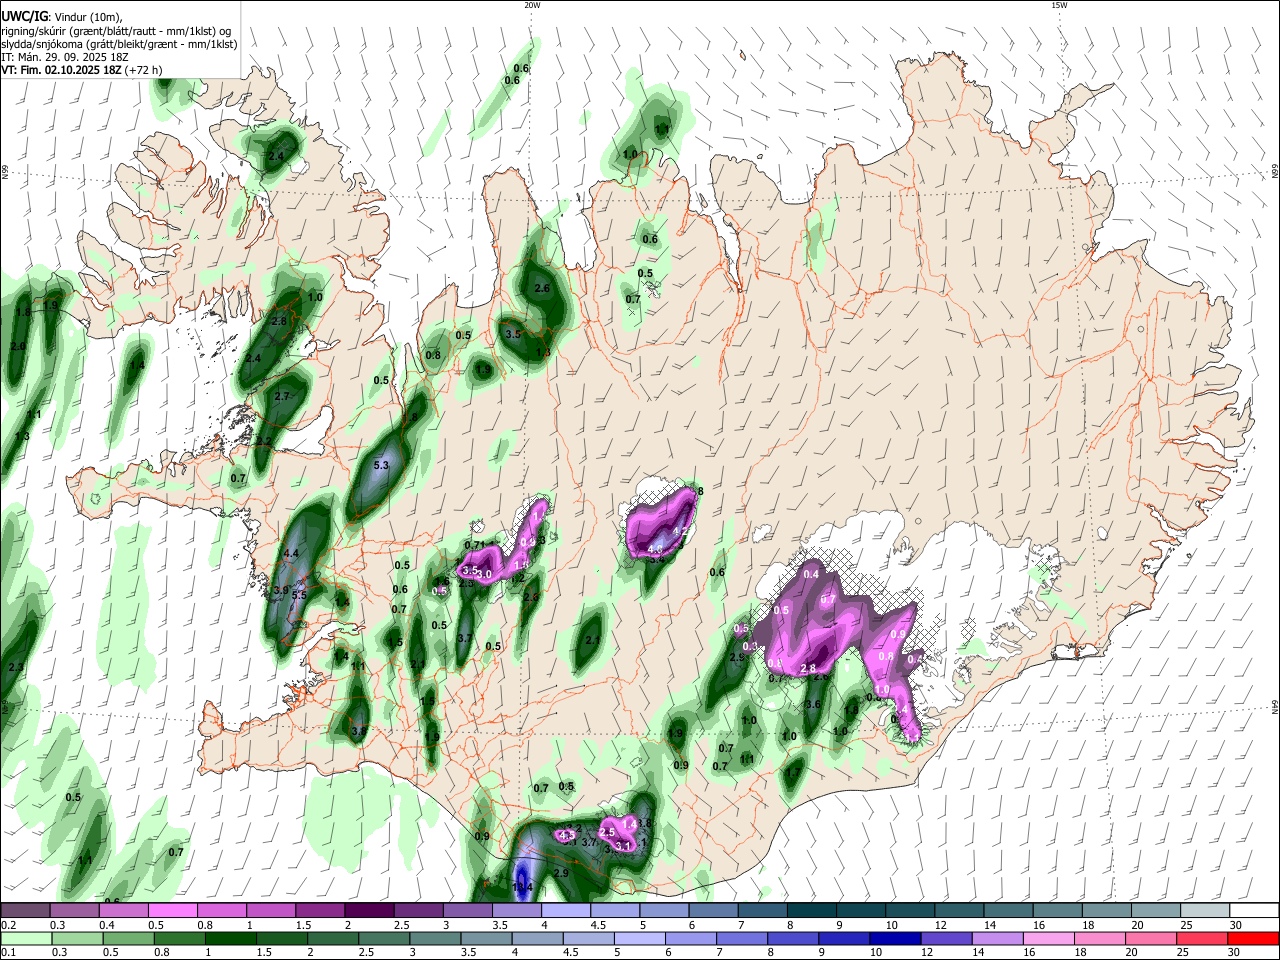Viewport: 1280px width, 960px height.
Task: Click the 'VT: Fim. 02.10.2025 18Z' valid time
Action: 60,70
